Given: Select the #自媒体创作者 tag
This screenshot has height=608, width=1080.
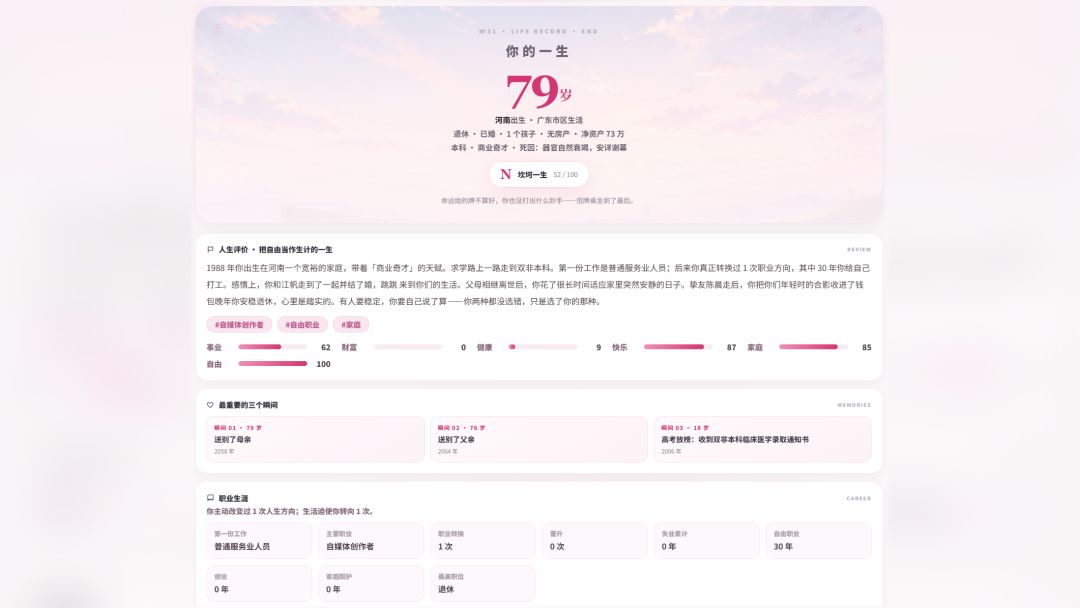Looking at the screenshot, I should click(239, 324).
